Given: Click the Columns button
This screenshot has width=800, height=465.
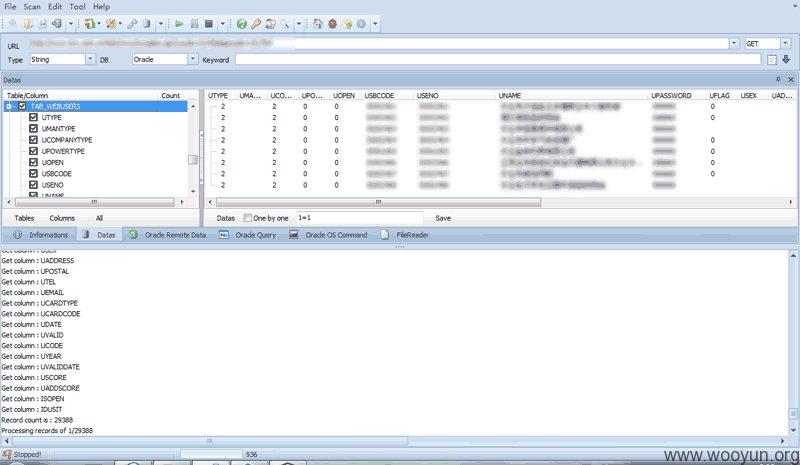Looking at the screenshot, I should [x=62, y=218].
